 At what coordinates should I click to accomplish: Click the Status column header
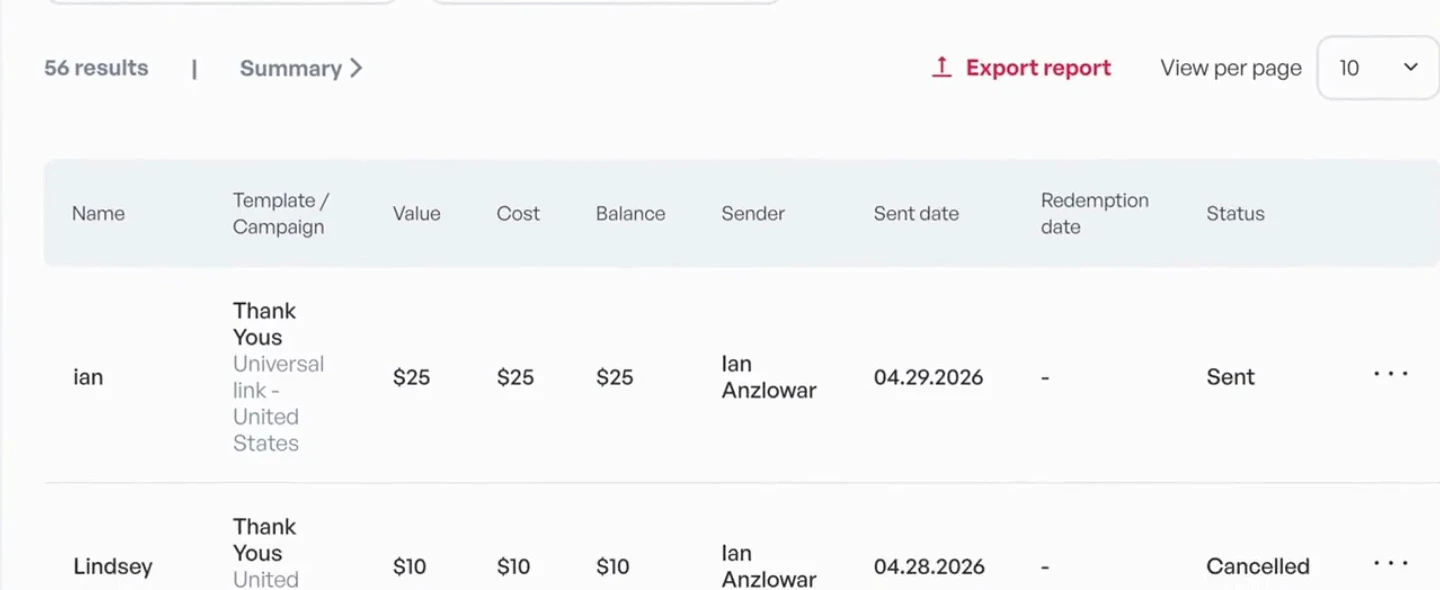tap(1235, 213)
